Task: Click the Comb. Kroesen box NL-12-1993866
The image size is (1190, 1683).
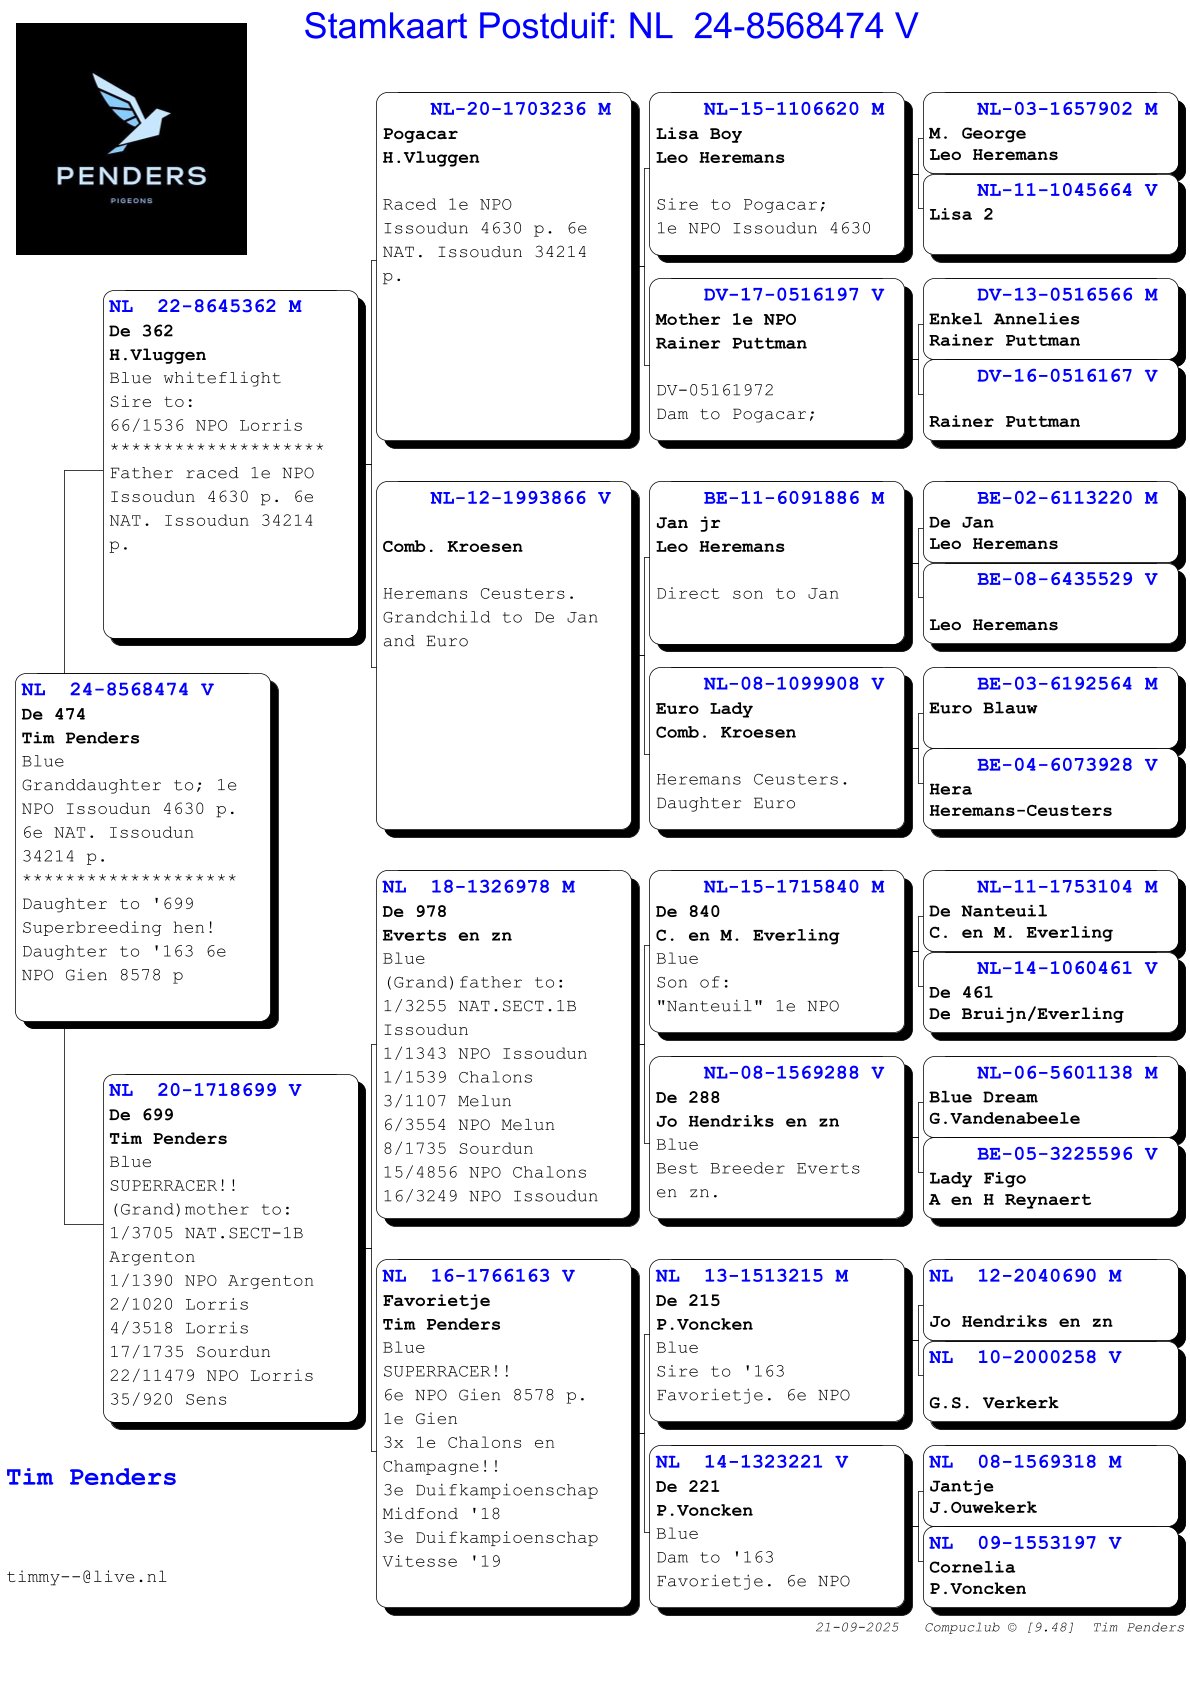Action: pyautogui.click(x=505, y=654)
